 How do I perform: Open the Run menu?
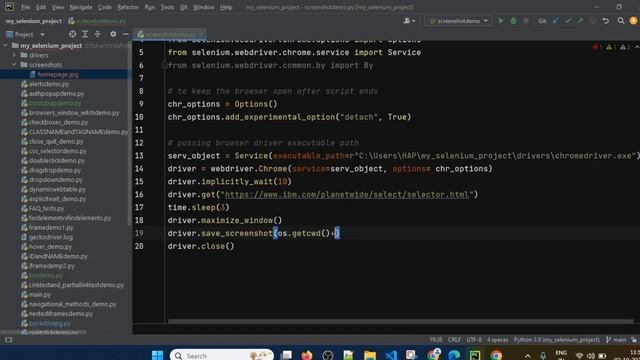[150, 7]
